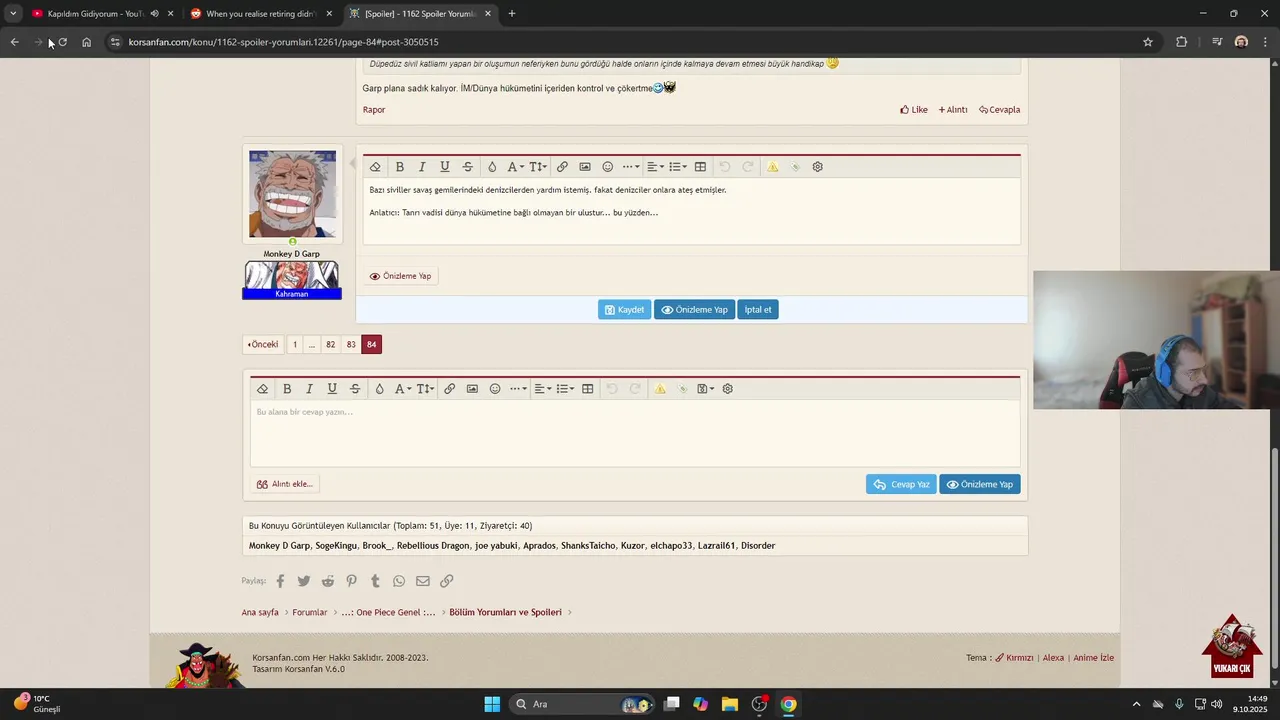
Task: Click the Kaydet save button
Action: pos(625,310)
